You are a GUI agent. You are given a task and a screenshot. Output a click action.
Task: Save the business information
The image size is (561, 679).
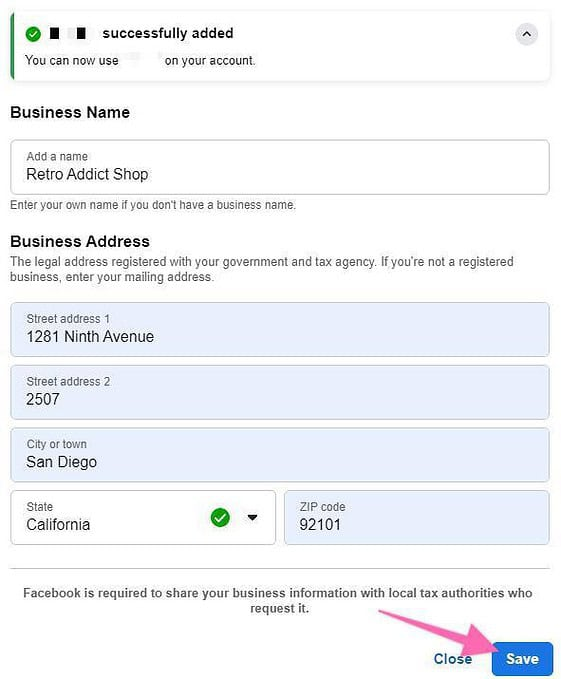pyautogui.click(x=522, y=659)
